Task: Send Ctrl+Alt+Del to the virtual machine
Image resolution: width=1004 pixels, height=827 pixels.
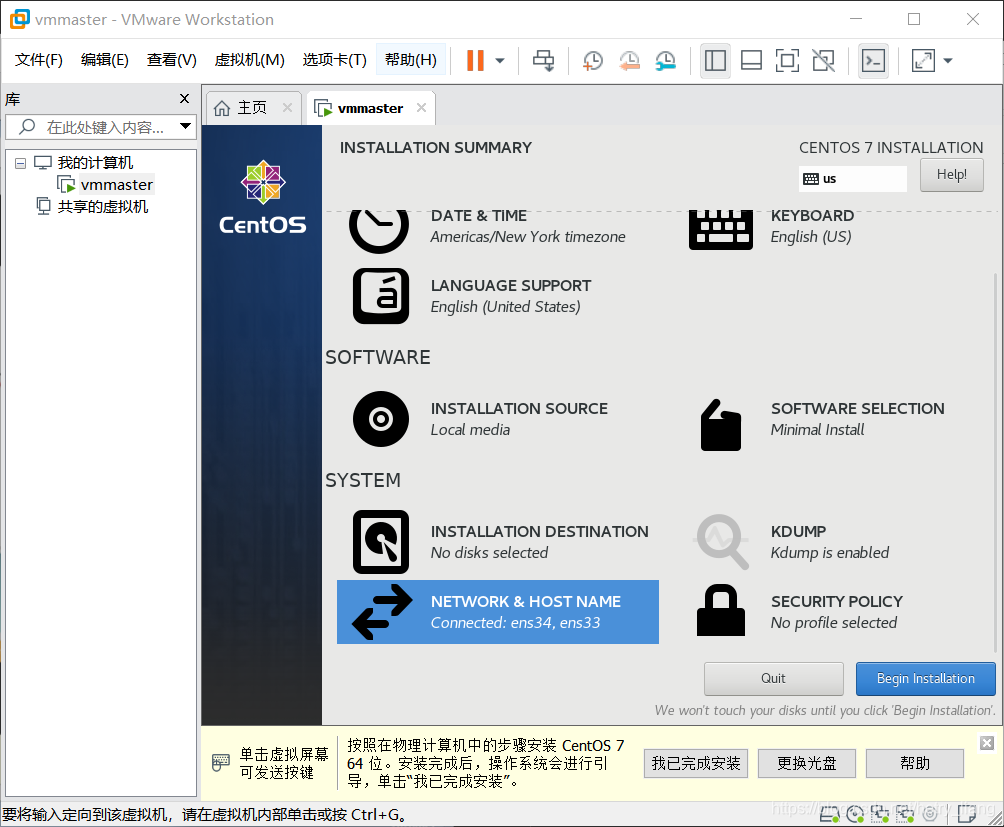Action: pyautogui.click(x=544, y=61)
